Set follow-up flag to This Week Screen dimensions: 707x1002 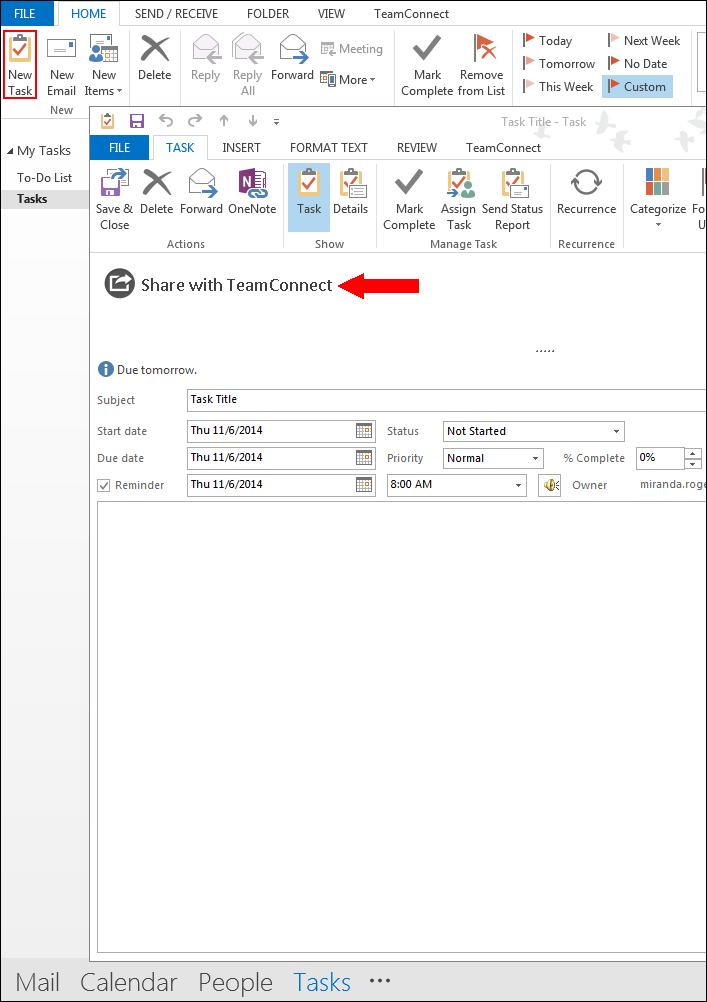click(x=558, y=86)
